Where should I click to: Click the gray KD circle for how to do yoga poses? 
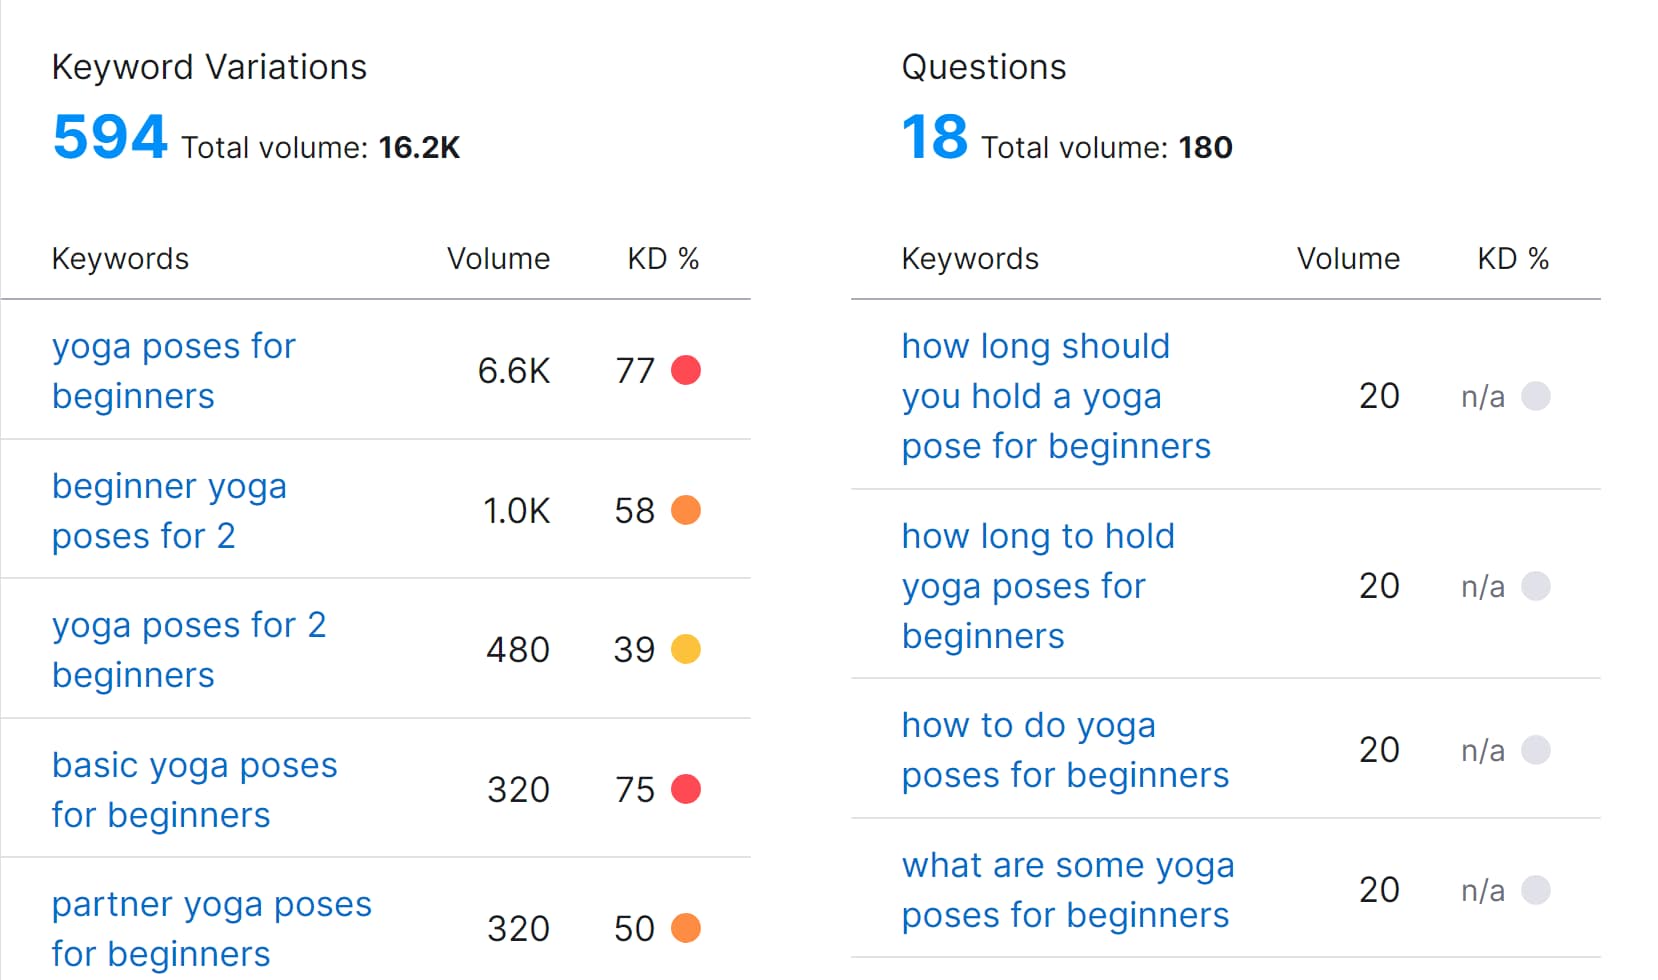(1537, 749)
